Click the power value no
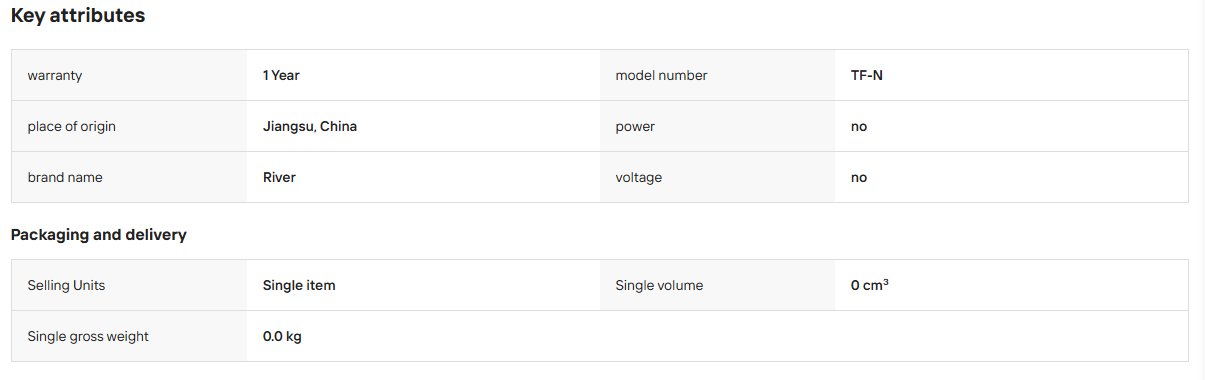The width and height of the screenshot is (1207, 380). click(x=859, y=127)
